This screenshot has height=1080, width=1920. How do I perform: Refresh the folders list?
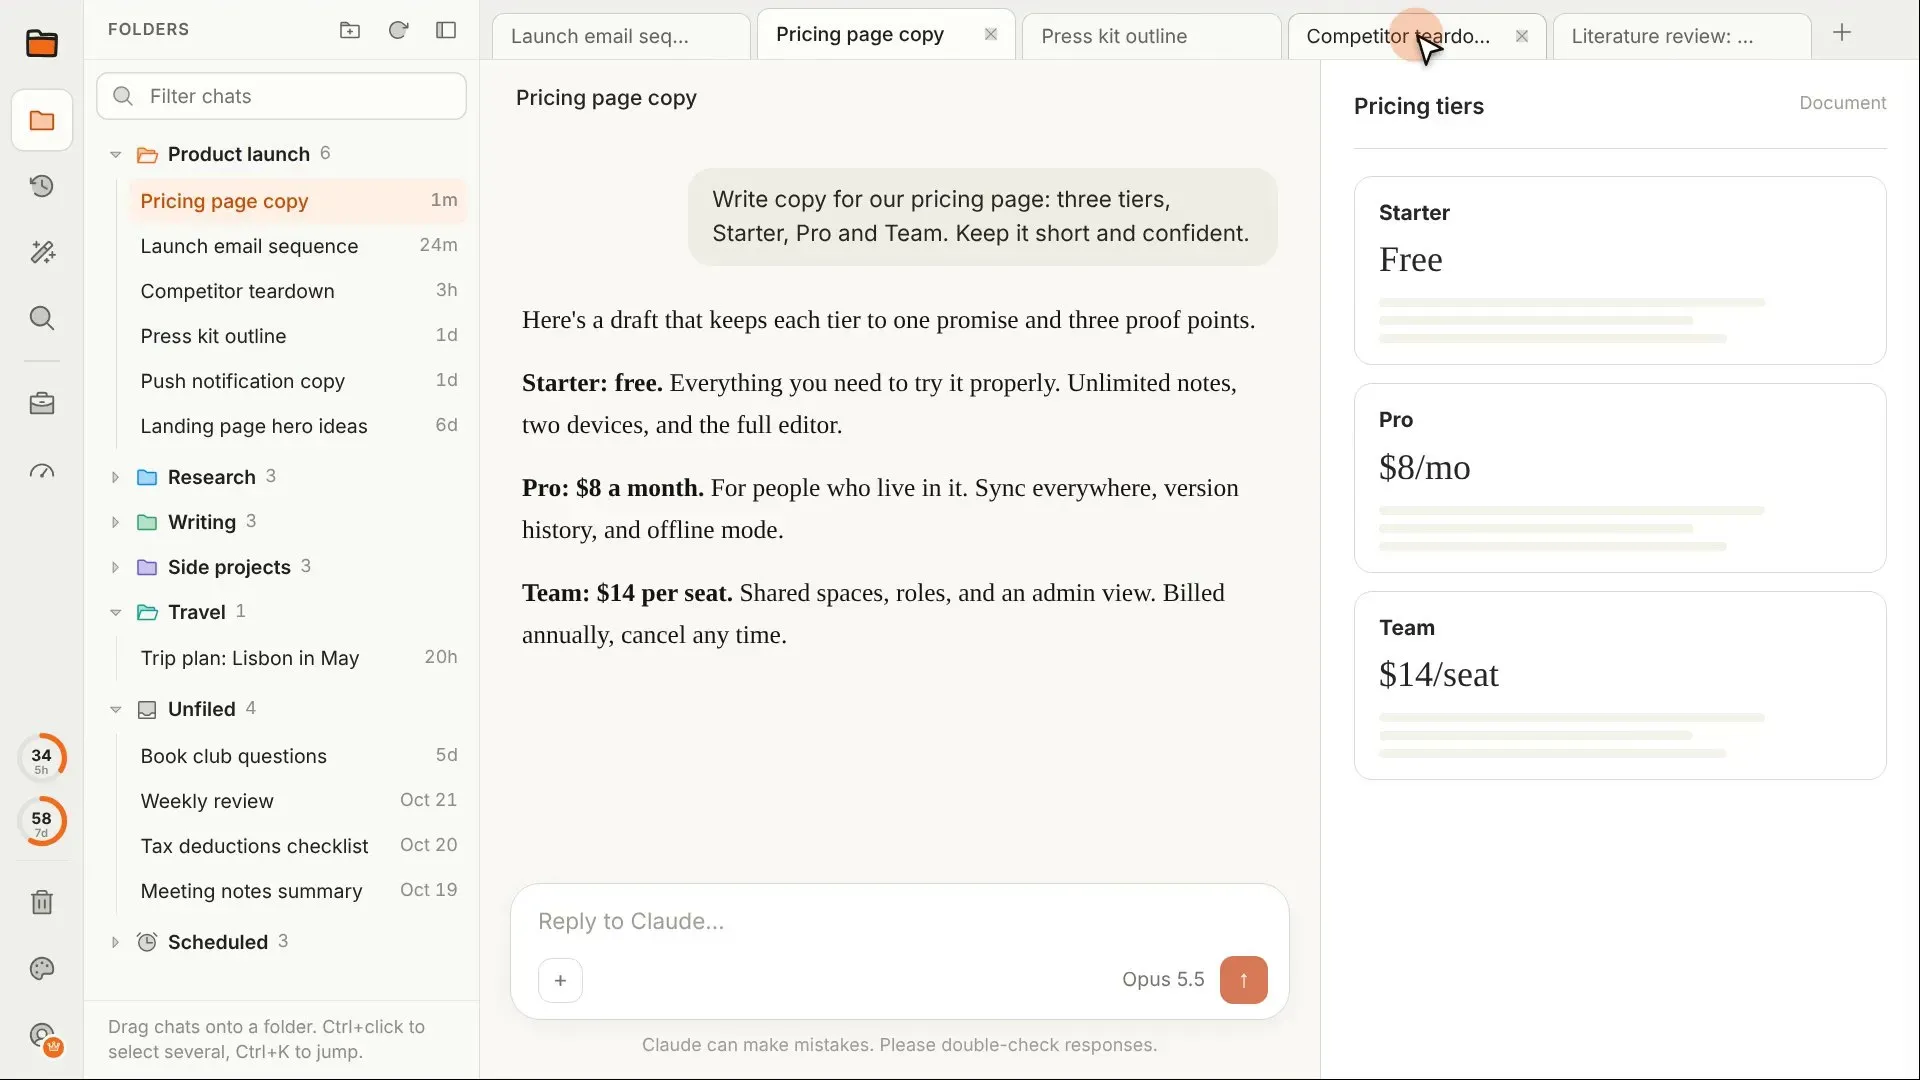(398, 30)
